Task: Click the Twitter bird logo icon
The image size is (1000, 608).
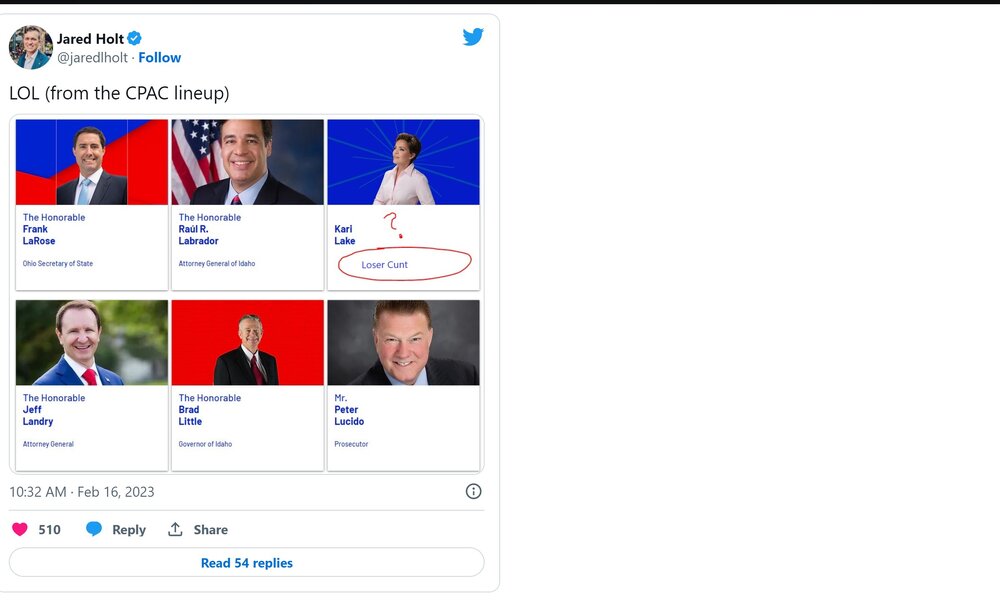Action: pos(473,37)
